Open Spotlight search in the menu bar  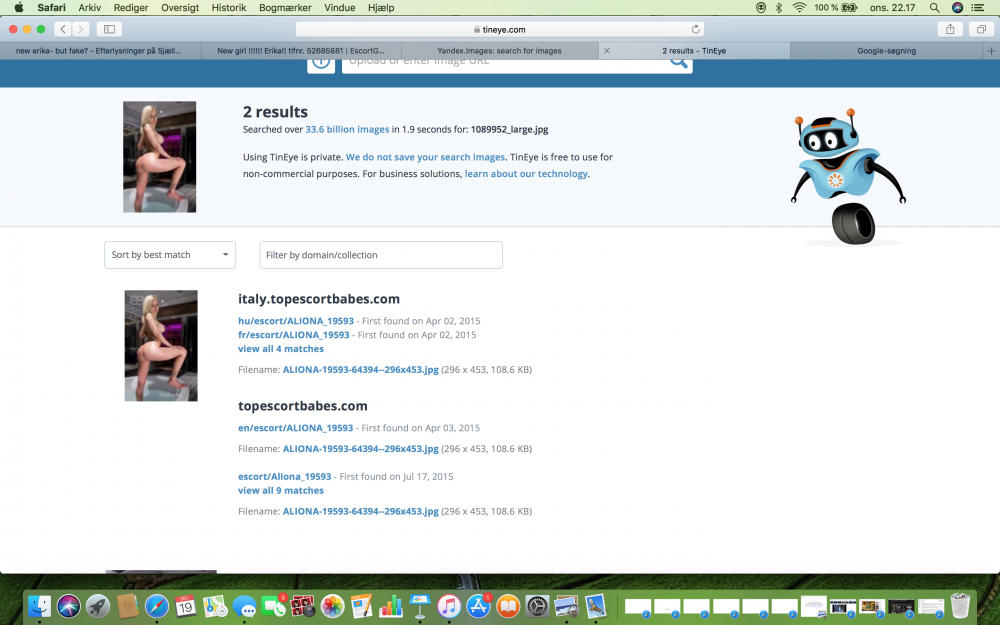click(x=934, y=7)
